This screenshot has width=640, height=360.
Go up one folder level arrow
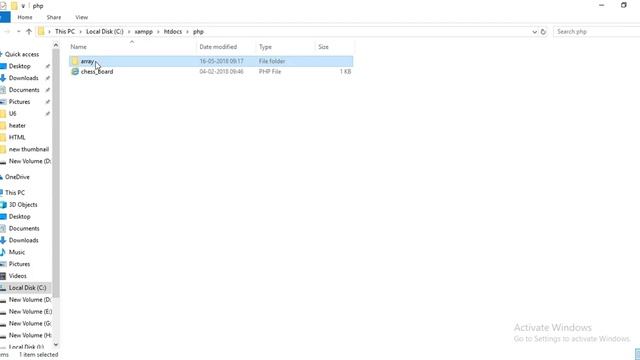coord(29,31)
